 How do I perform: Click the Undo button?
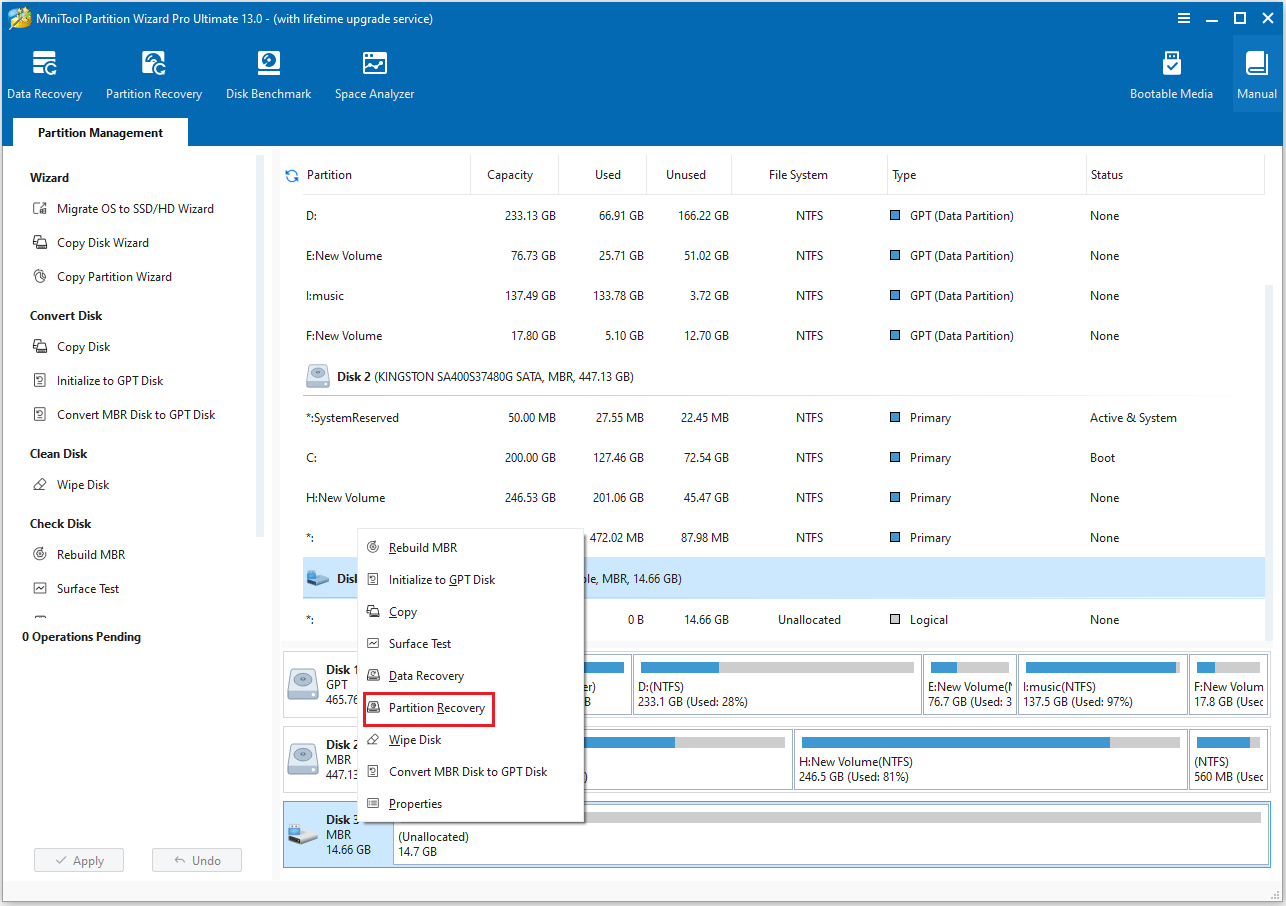pyautogui.click(x=197, y=861)
